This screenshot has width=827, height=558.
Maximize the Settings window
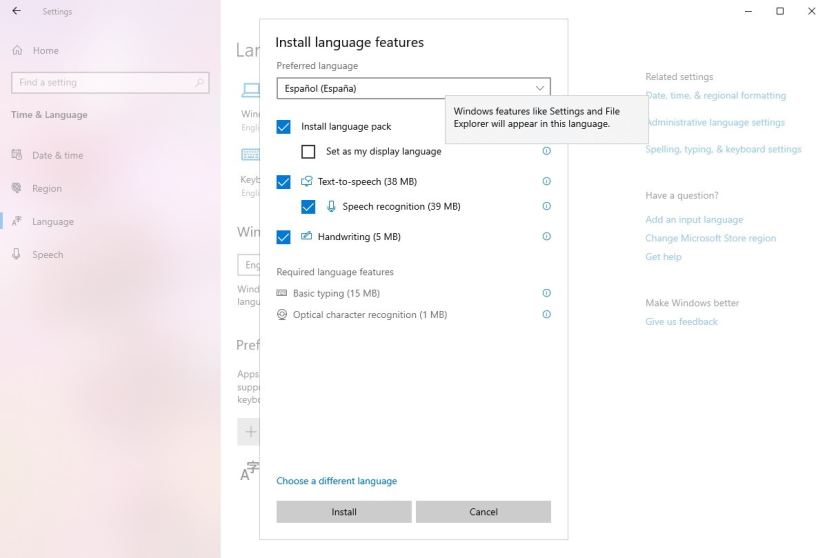pos(780,11)
